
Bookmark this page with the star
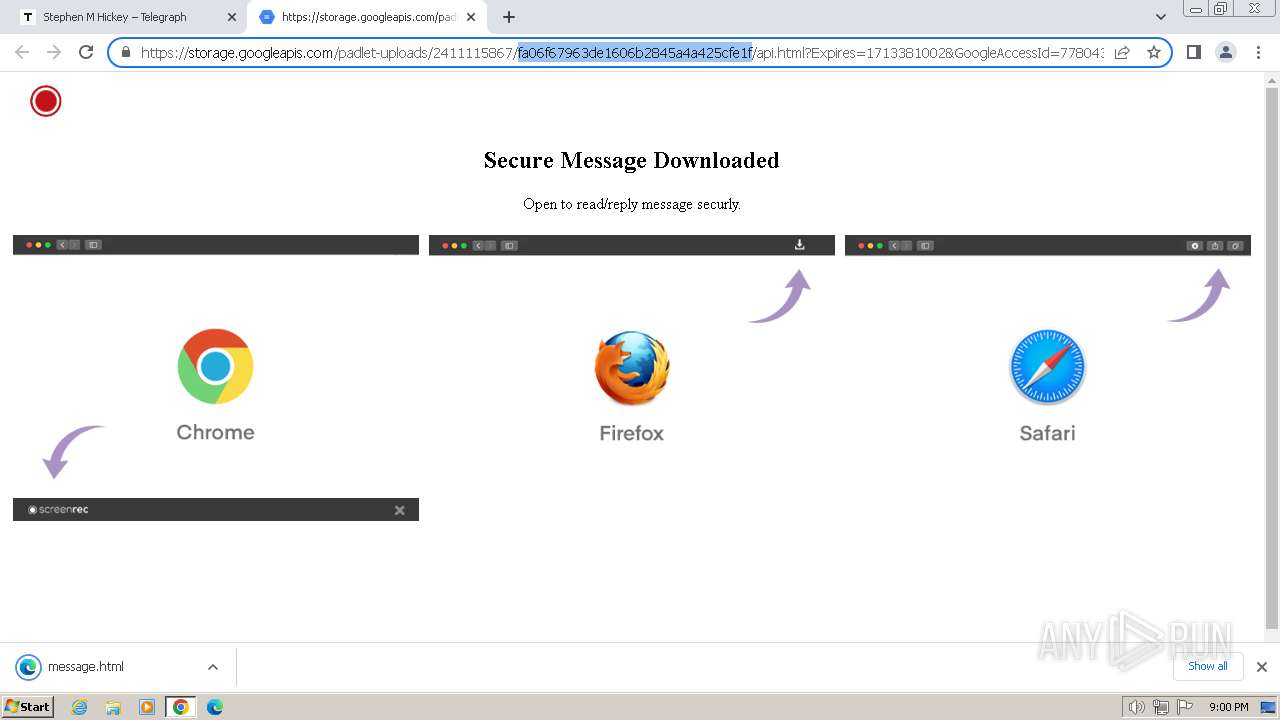coord(1154,52)
